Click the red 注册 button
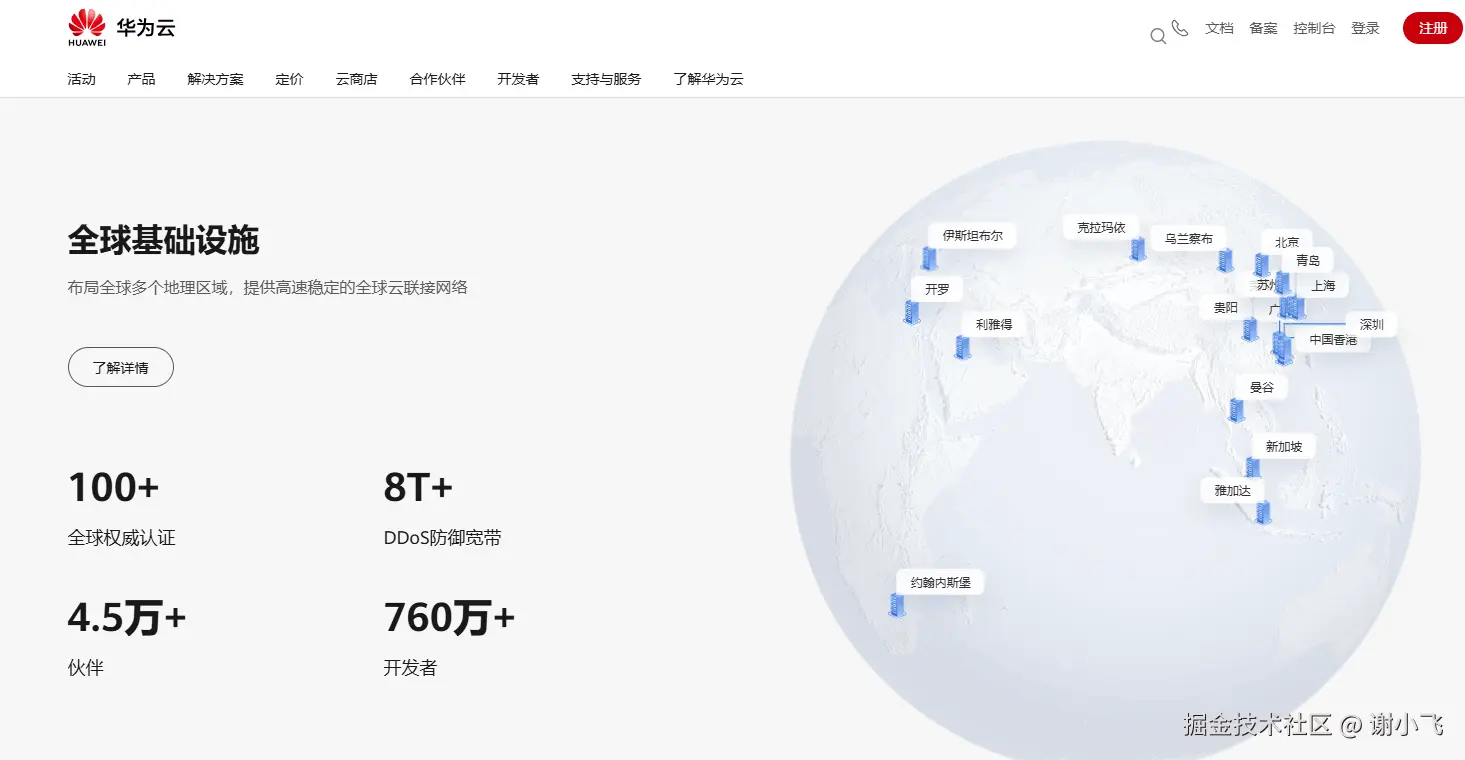 [1432, 28]
